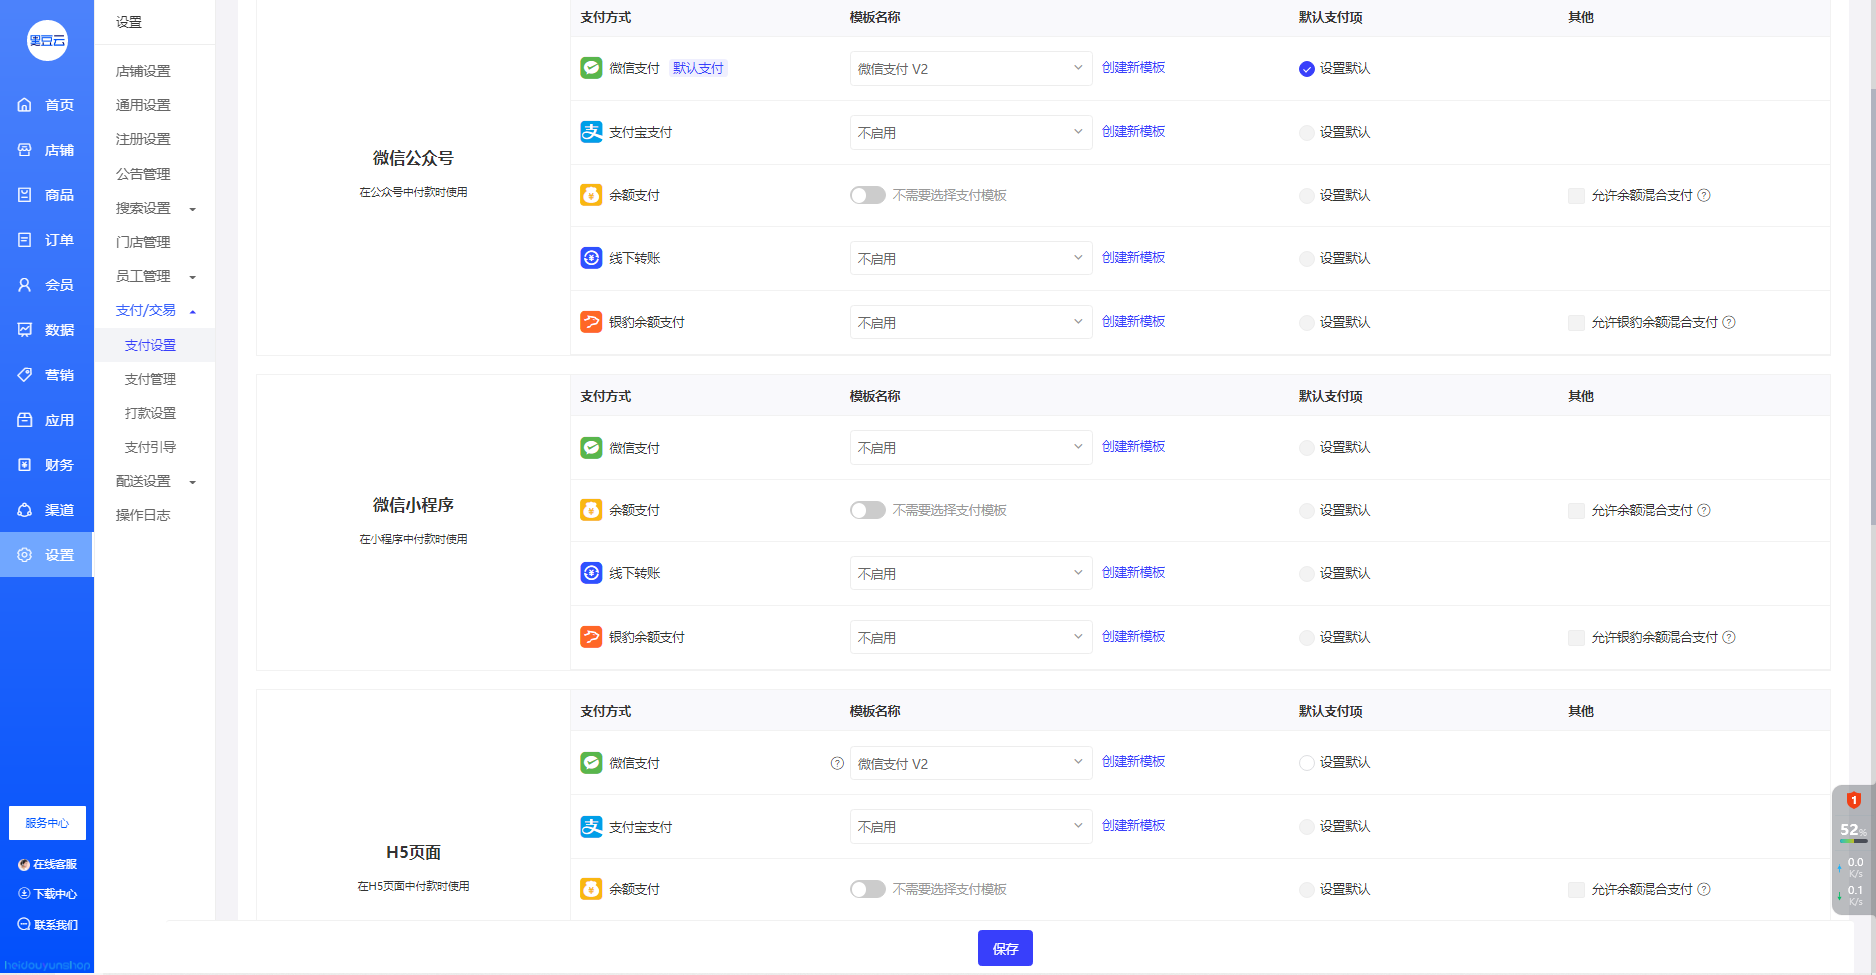
Task: Open 店铺设置 menu item
Action: 143,71
